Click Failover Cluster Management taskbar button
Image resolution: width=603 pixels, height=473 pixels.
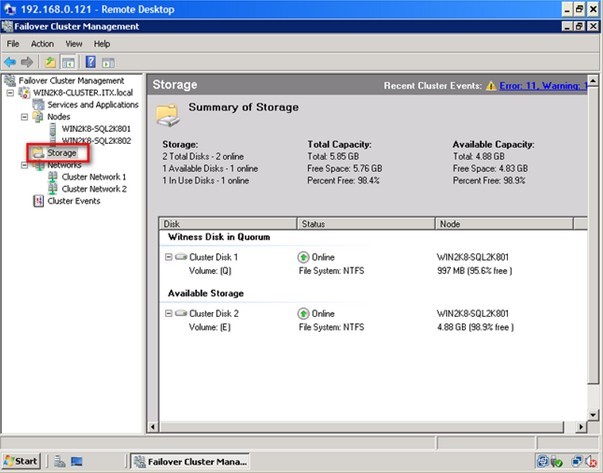click(x=190, y=461)
